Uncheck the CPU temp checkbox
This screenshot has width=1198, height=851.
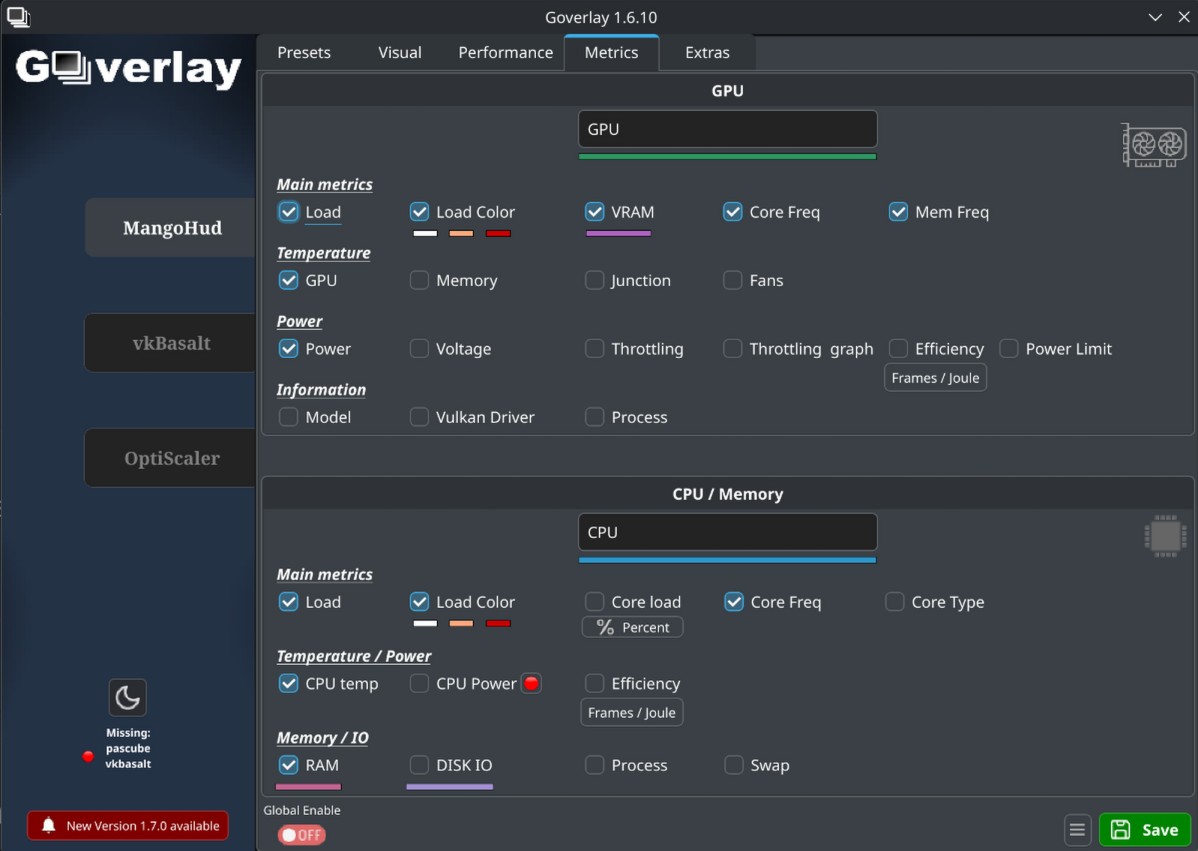(288, 684)
